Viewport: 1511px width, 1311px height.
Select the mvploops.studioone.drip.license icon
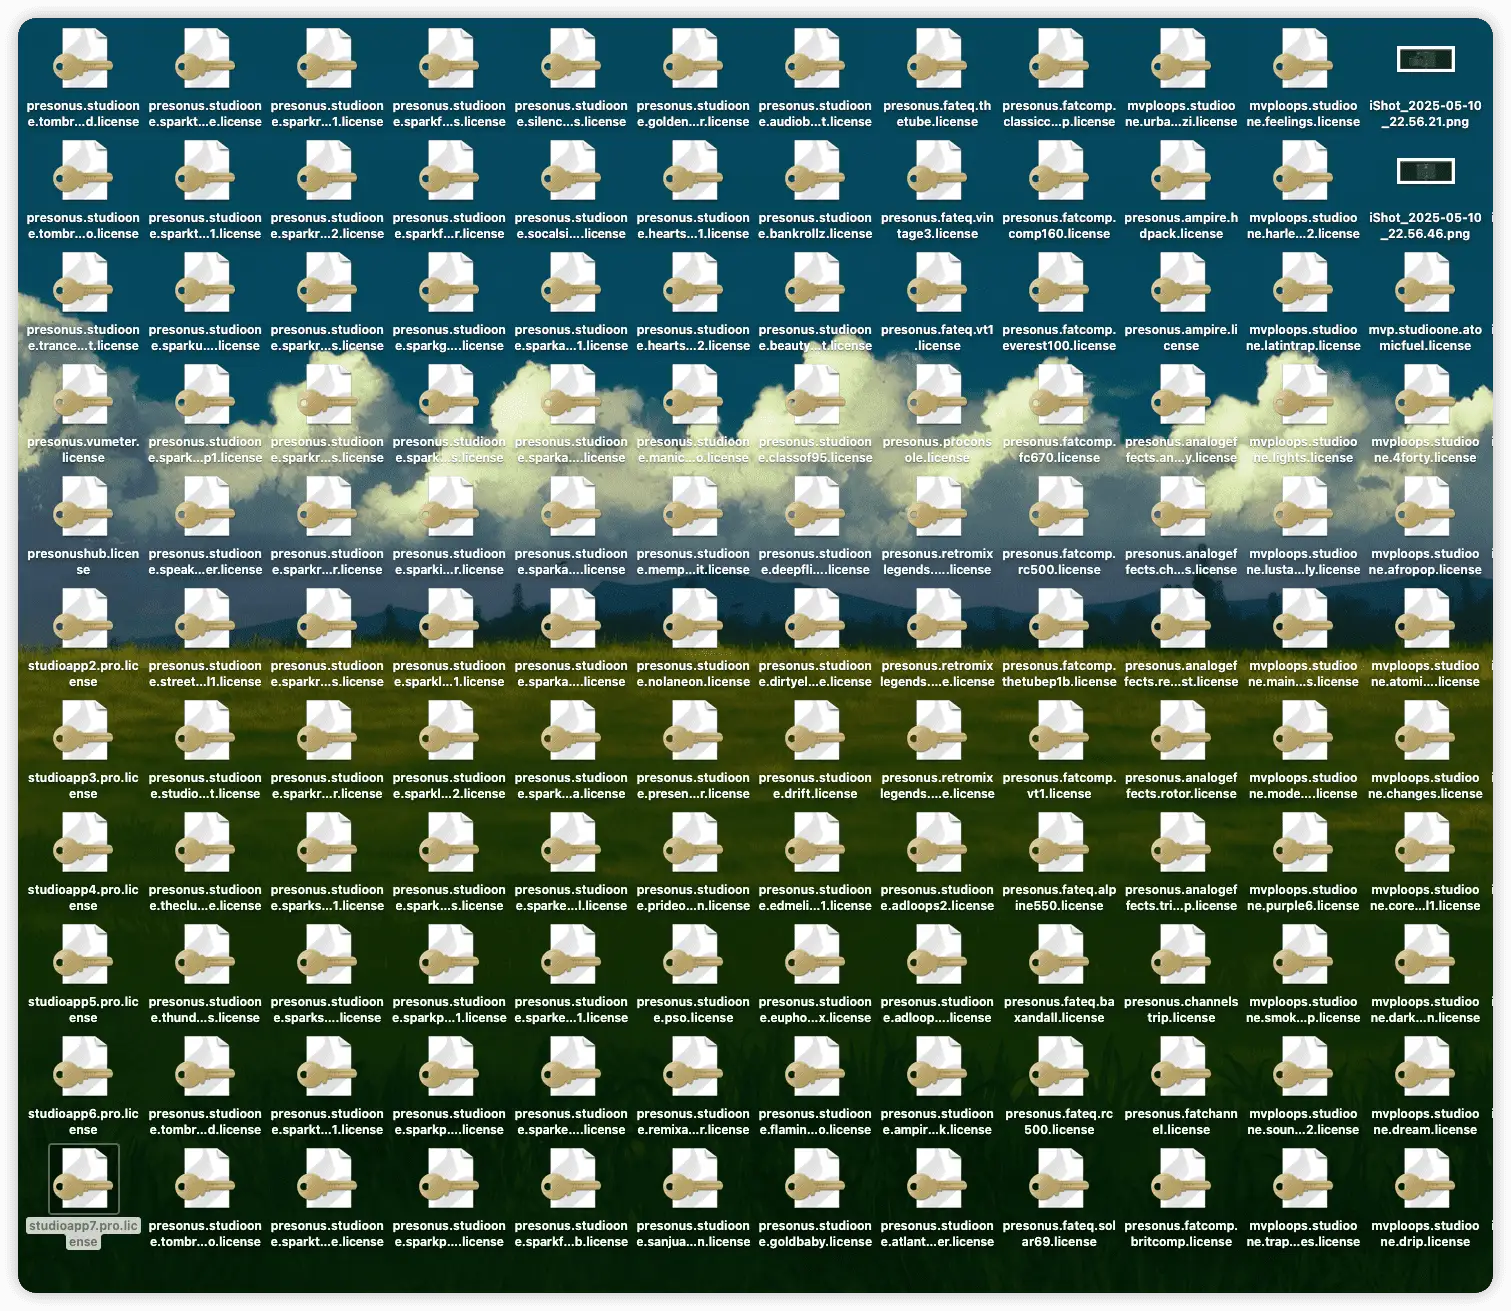(1425, 1180)
